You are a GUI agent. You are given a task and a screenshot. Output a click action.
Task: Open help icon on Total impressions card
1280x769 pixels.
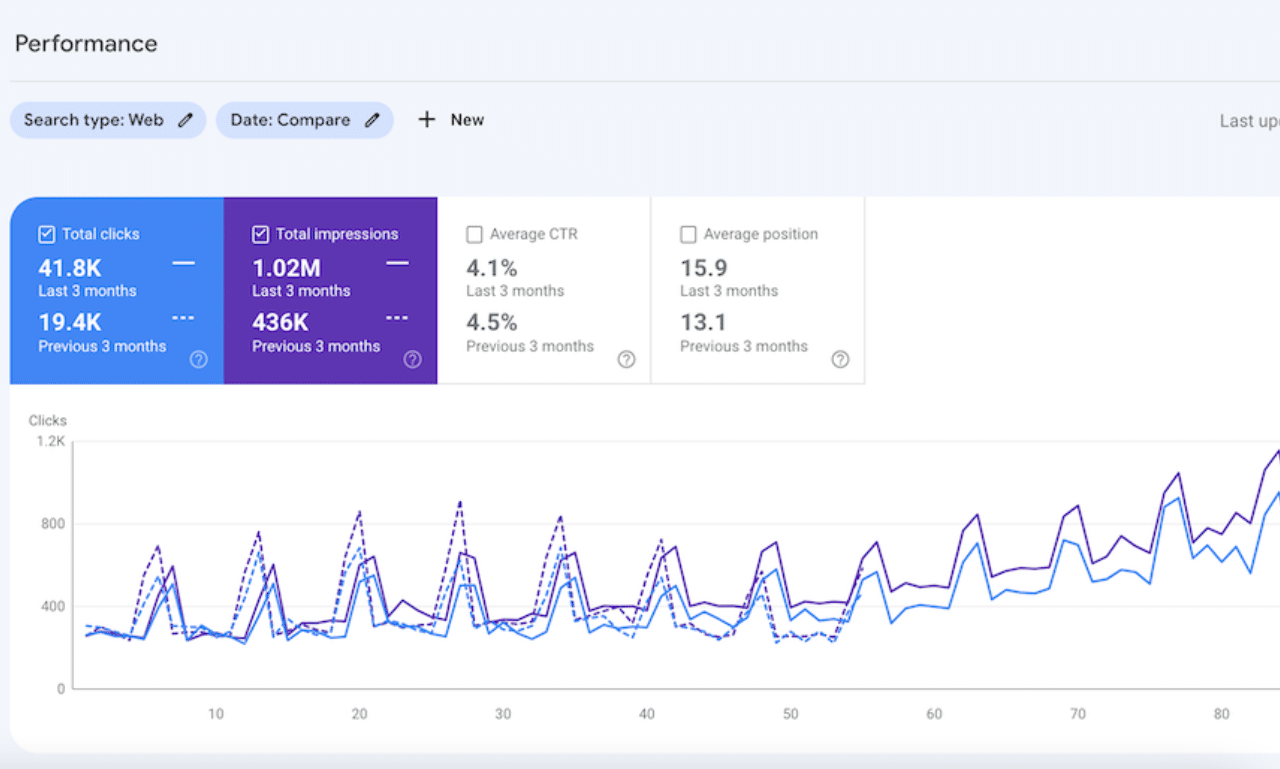(412, 360)
